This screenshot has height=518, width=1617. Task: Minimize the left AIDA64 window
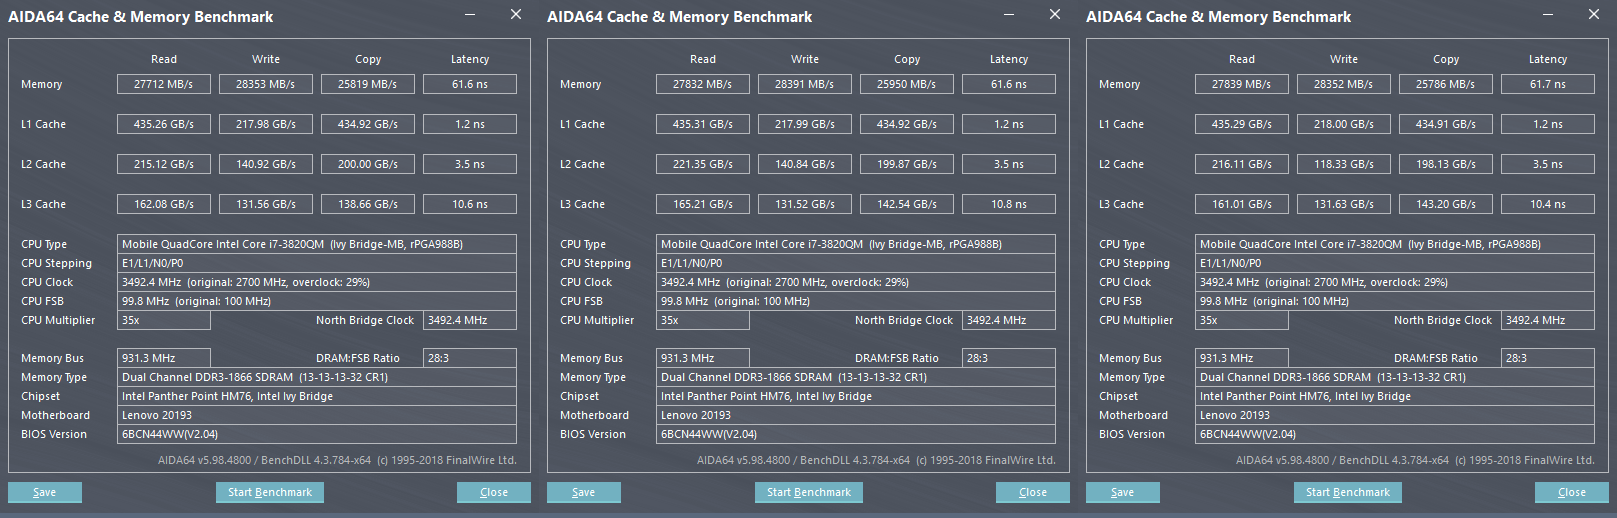(471, 15)
